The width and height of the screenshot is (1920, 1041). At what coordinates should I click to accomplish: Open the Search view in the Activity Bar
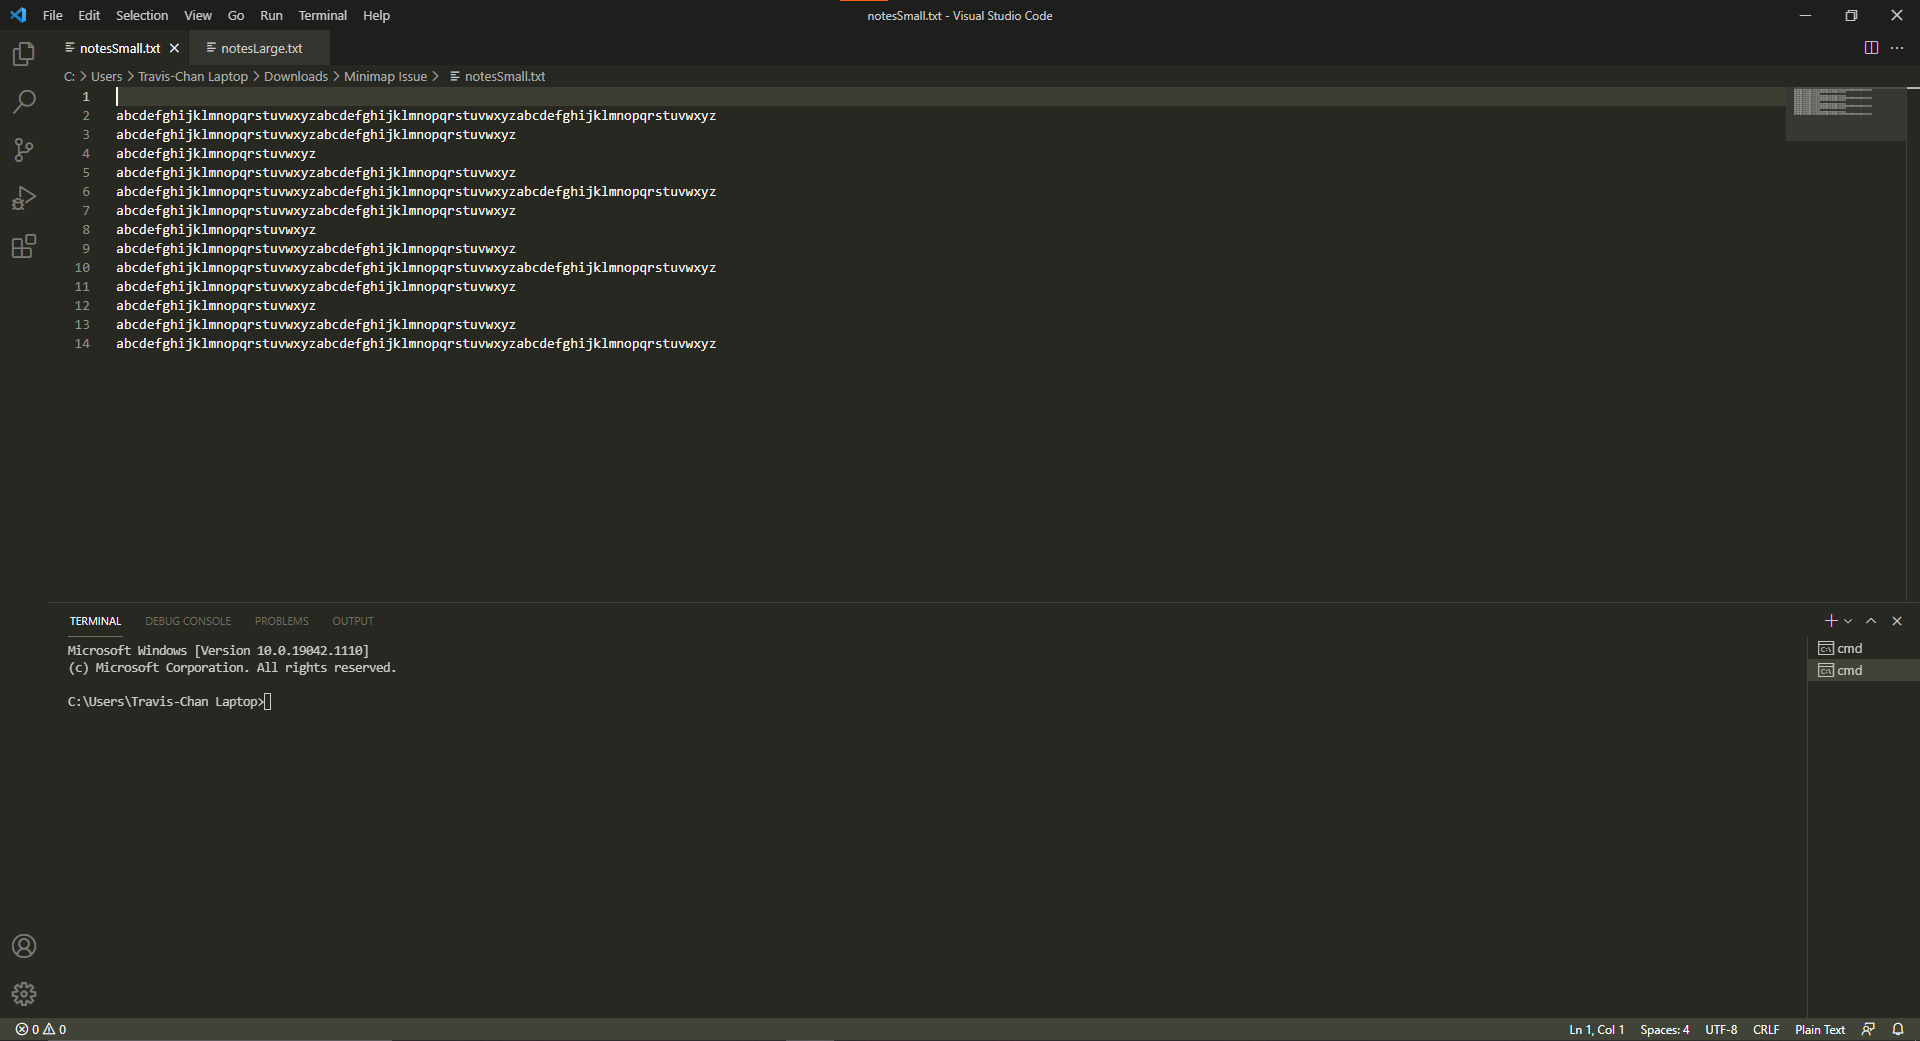pyautogui.click(x=24, y=101)
